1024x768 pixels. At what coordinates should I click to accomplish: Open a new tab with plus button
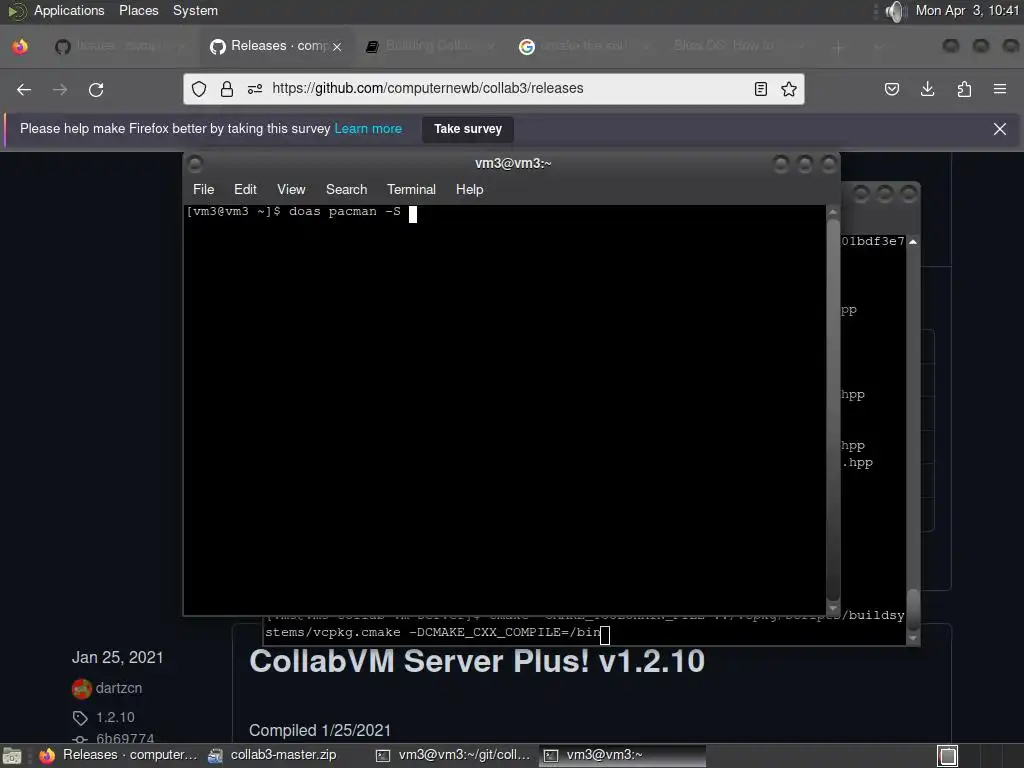839,47
